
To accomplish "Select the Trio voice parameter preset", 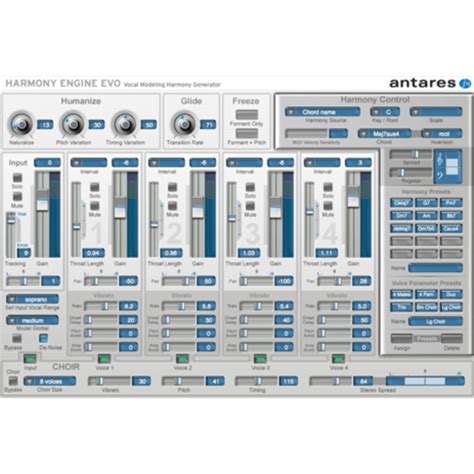I will tap(401, 307).
